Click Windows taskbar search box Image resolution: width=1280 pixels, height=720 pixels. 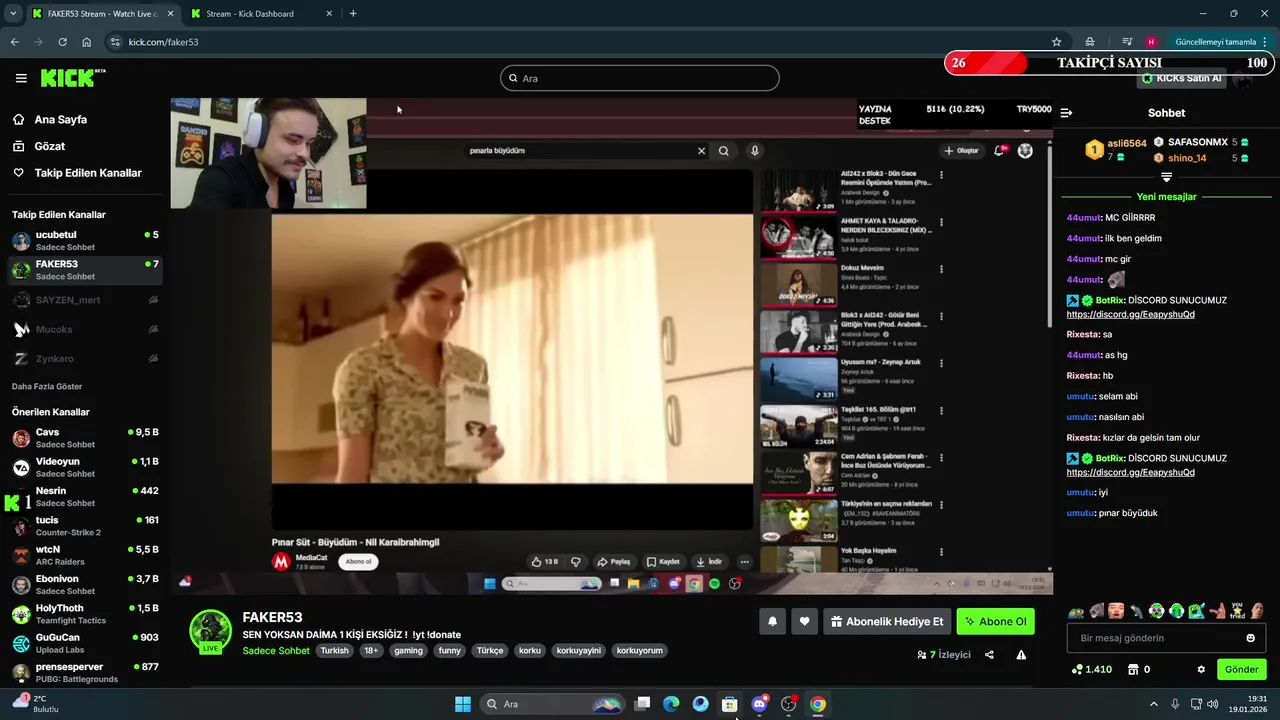coord(551,704)
